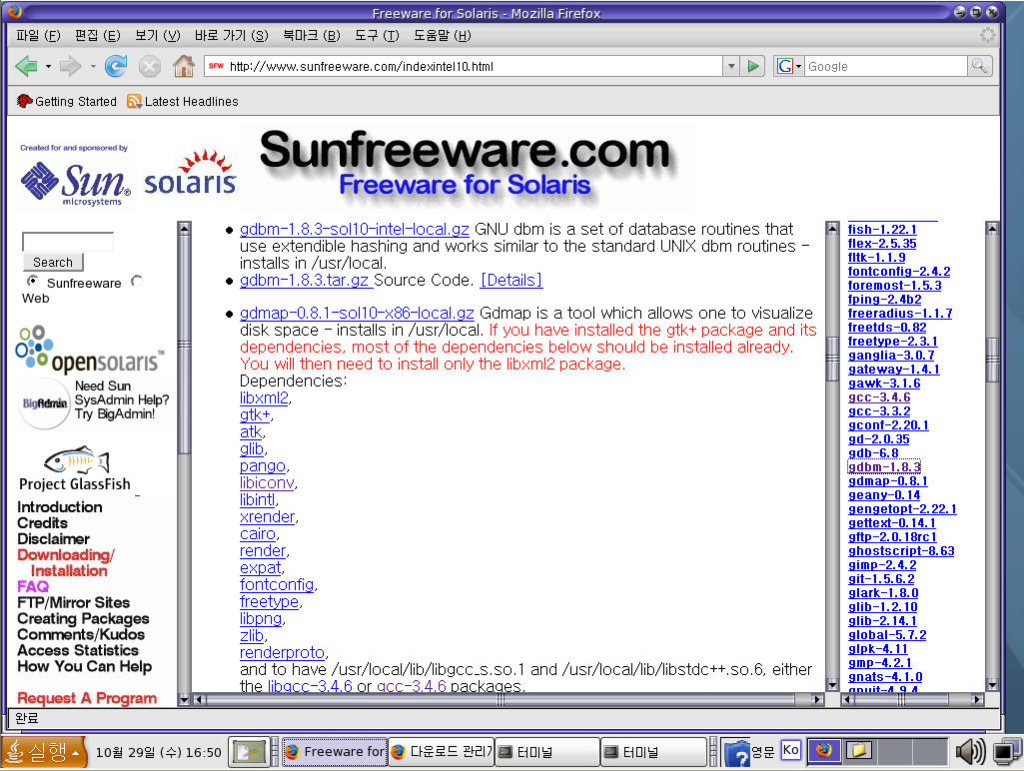This screenshot has height=771, width=1024.
Task: Click the Solaris logo
Action: [x=190, y=174]
